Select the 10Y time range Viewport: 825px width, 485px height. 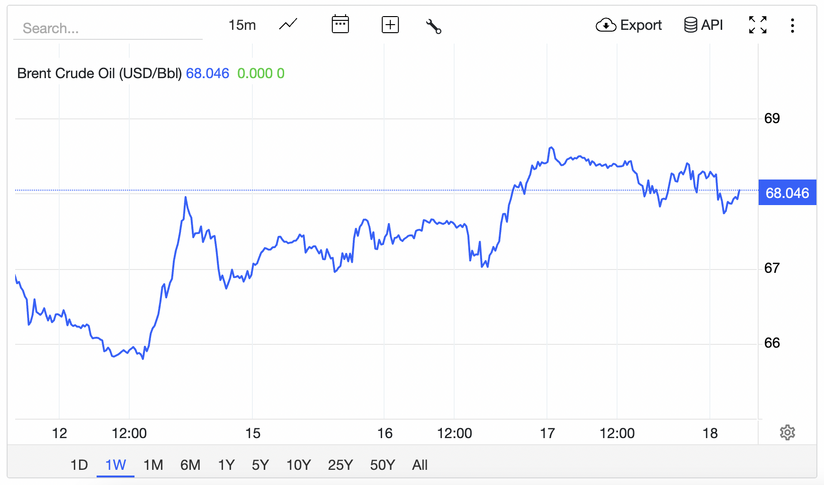(x=298, y=465)
